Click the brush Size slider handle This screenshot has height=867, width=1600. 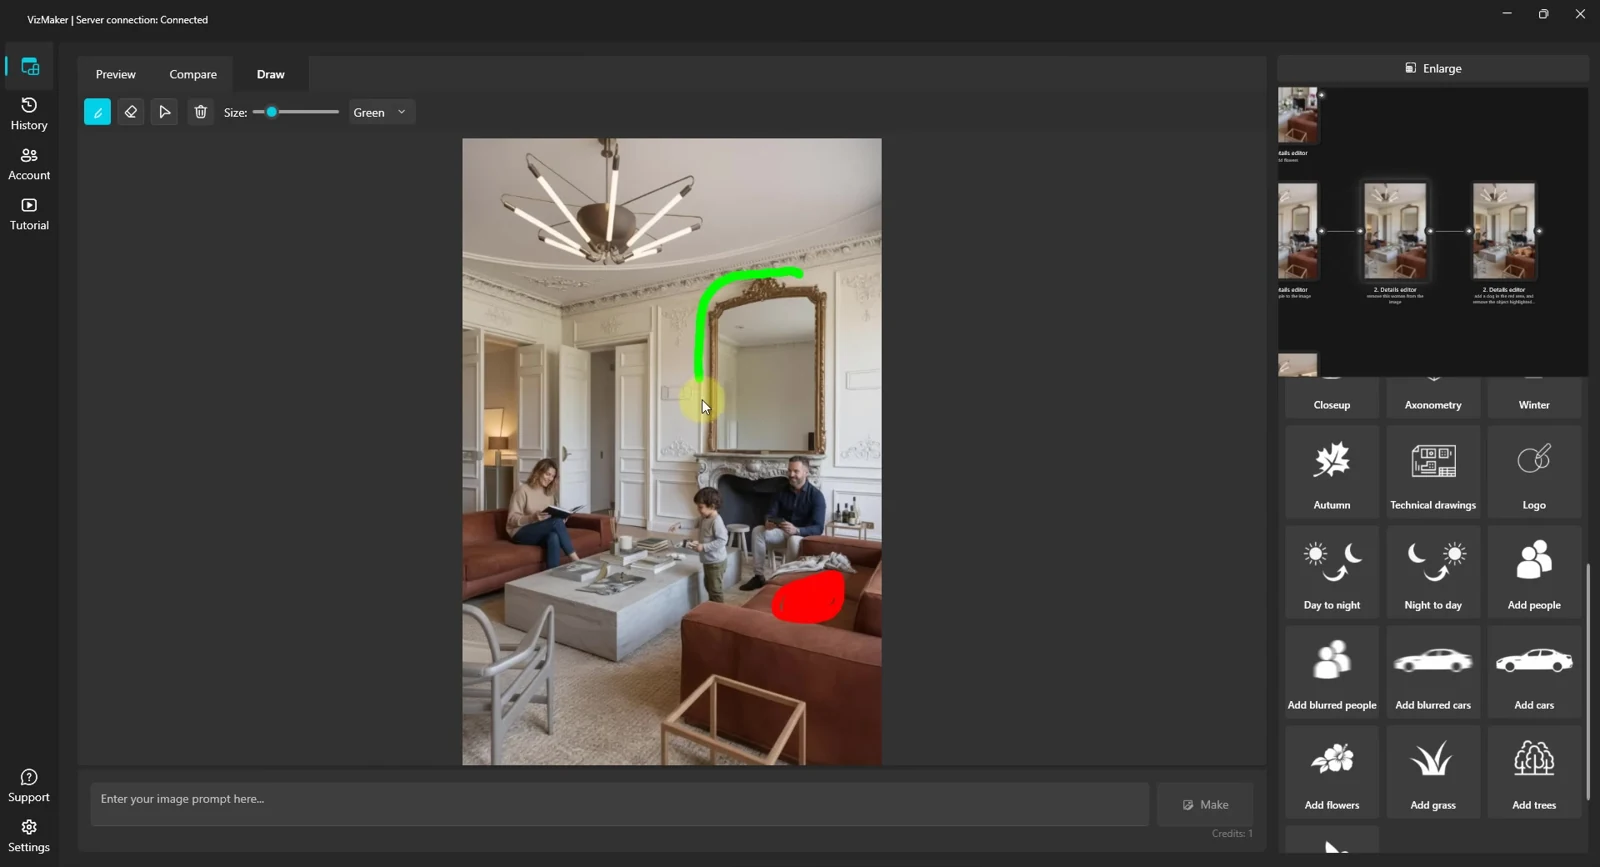coord(272,112)
